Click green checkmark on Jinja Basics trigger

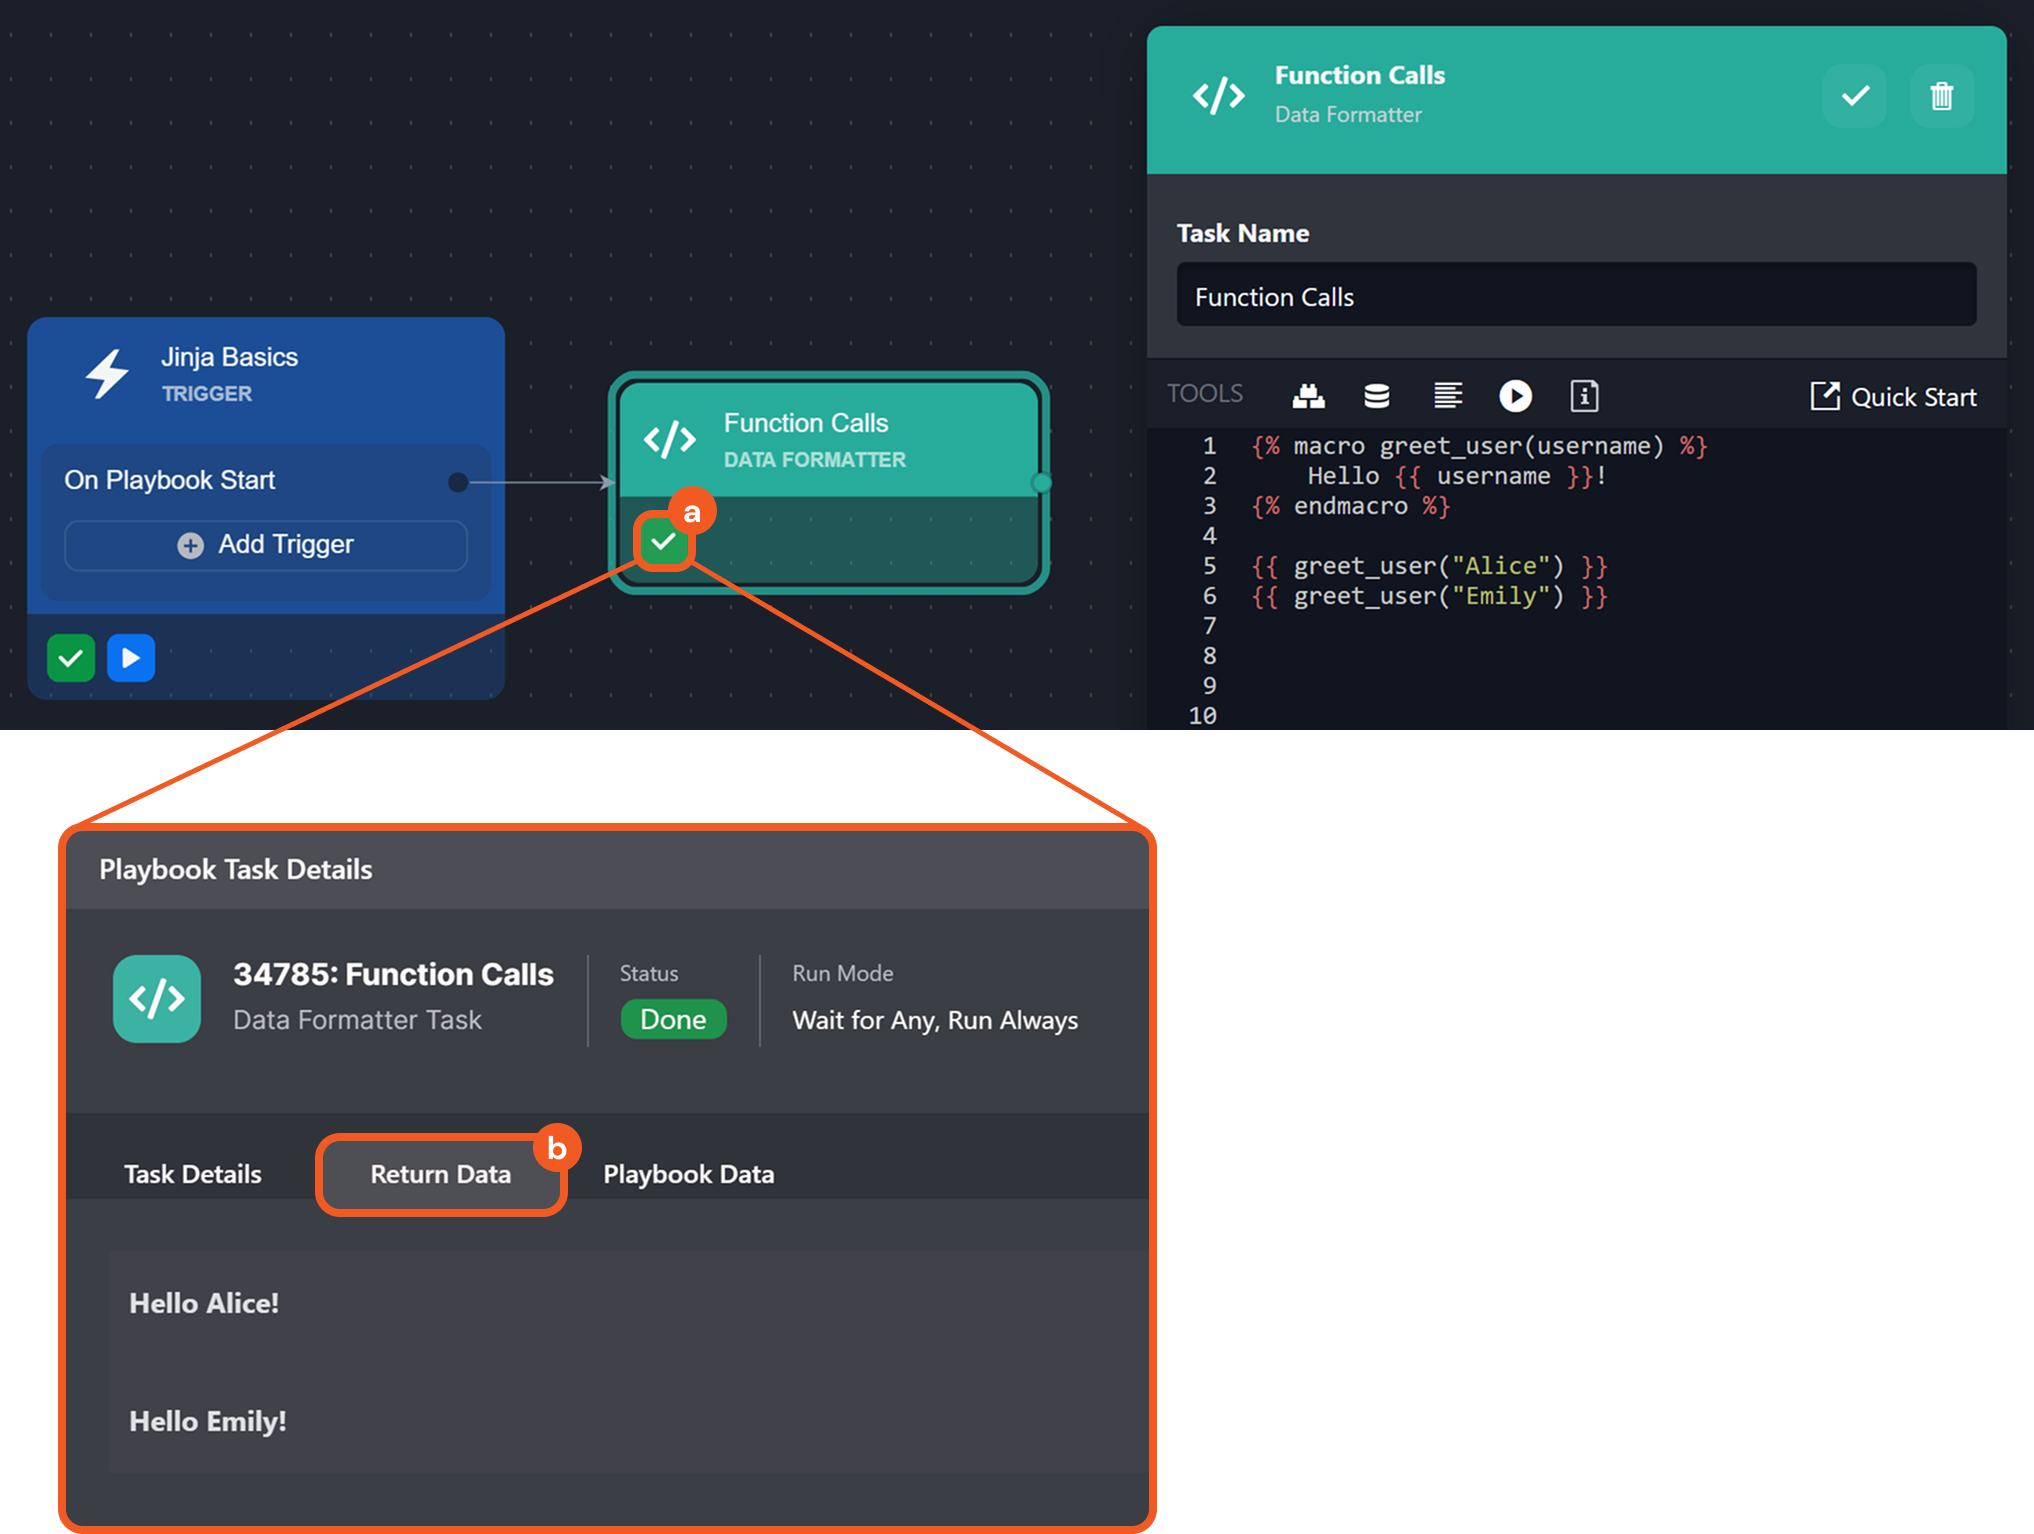click(x=71, y=658)
